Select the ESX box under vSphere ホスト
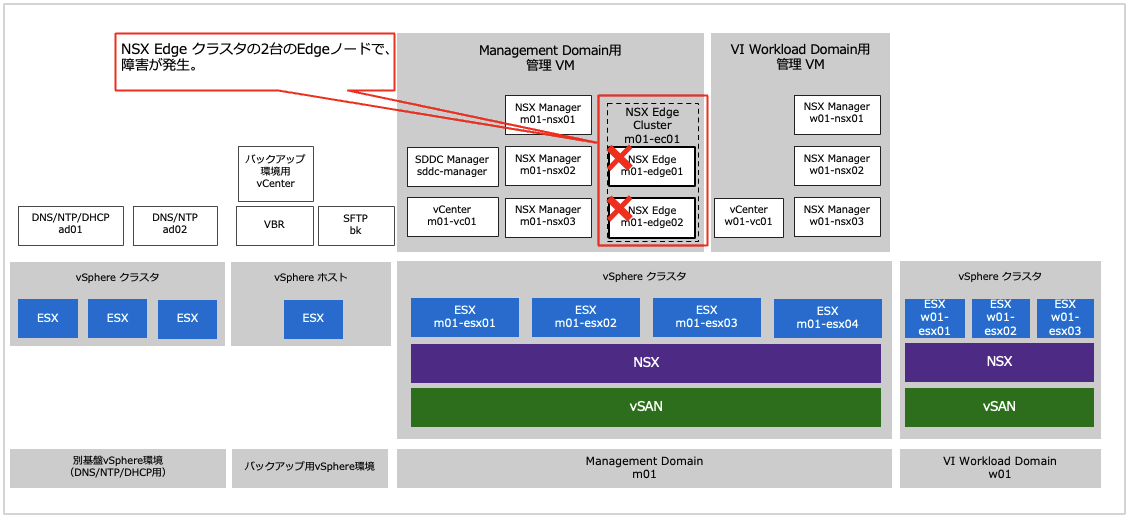The image size is (1131, 521). point(313,319)
